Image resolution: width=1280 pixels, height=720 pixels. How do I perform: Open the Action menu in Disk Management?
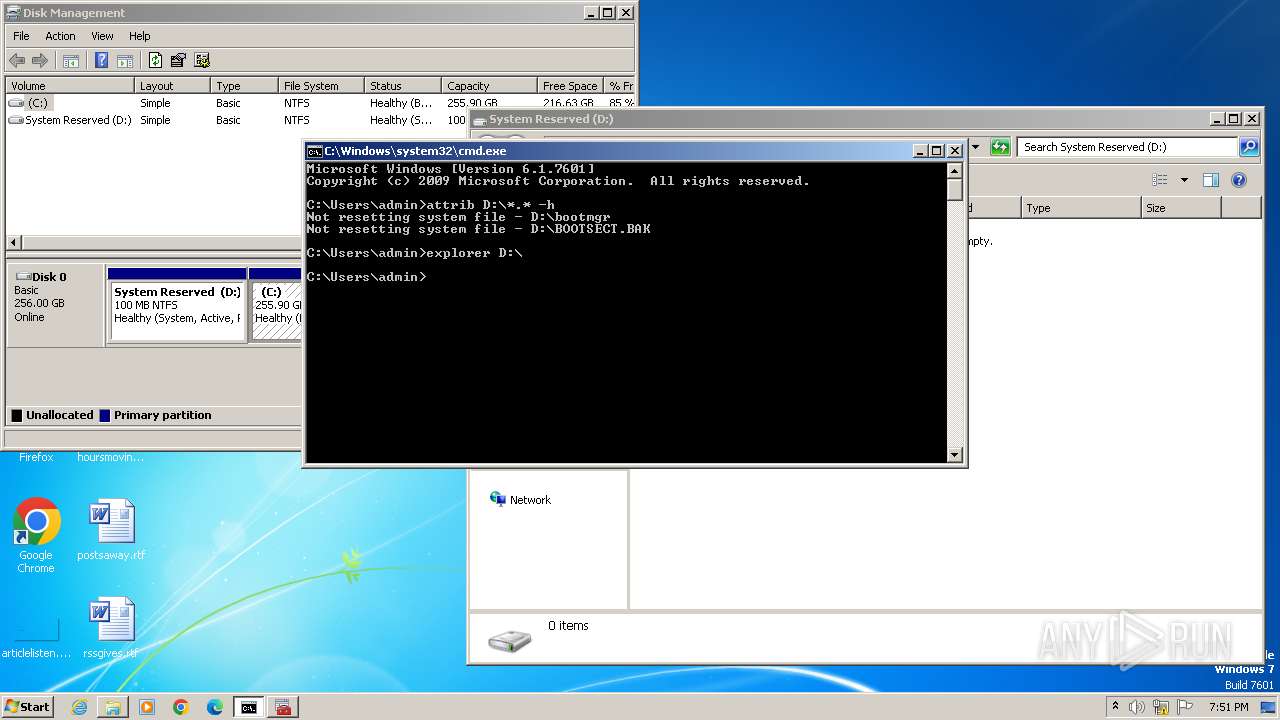pos(60,36)
